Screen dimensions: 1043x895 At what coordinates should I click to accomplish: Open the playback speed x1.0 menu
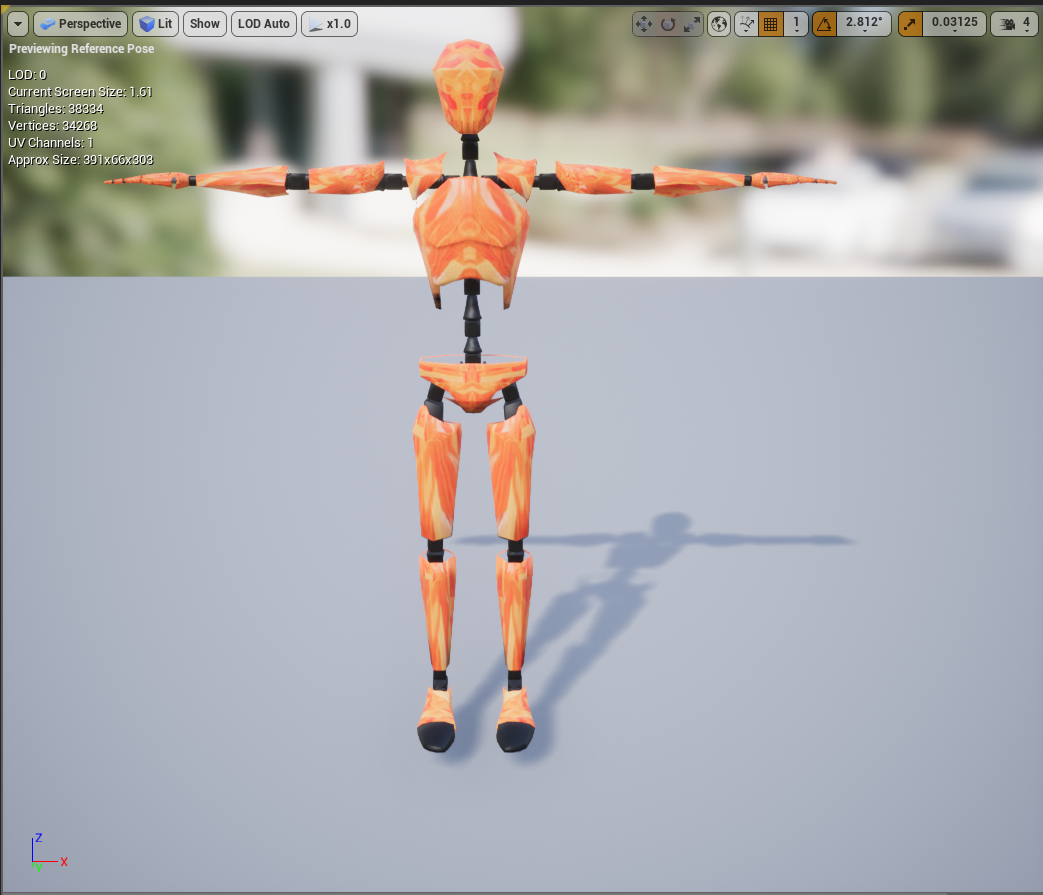coord(329,25)
